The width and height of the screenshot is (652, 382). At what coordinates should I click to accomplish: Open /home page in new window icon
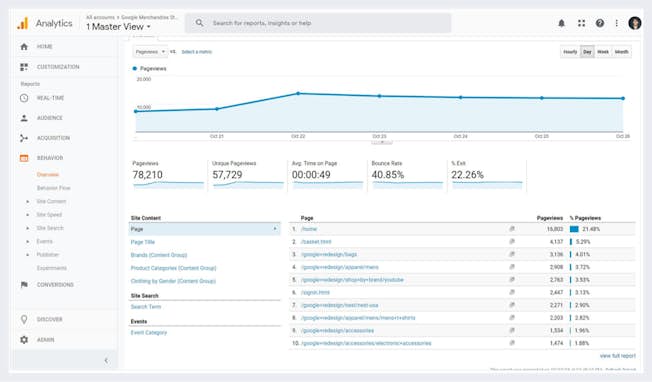pos(512,229)
